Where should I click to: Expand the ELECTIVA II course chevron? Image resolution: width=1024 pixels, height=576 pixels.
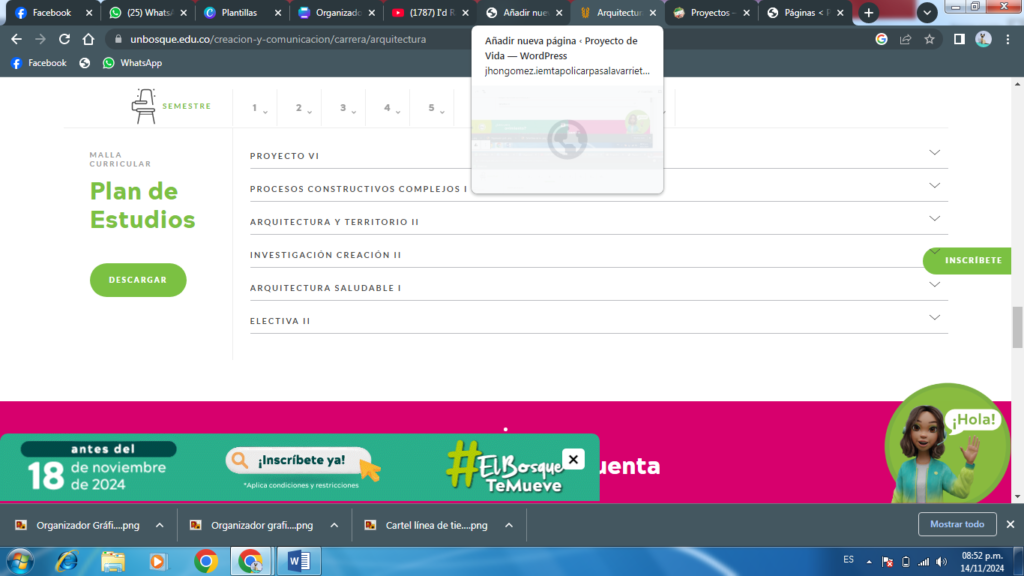tap(934, 318)
